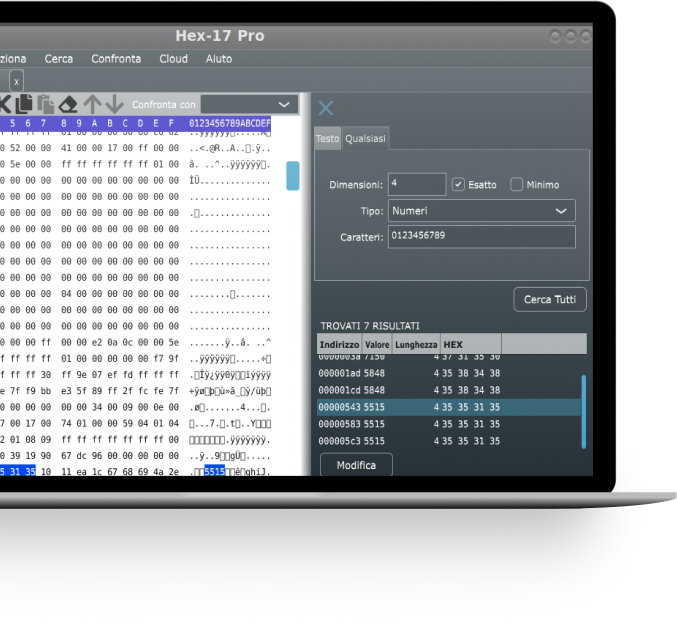Open the Cloud menu
Image resolution: width=677 pixels, height=625 pixels.
click(x=173, y=59)
